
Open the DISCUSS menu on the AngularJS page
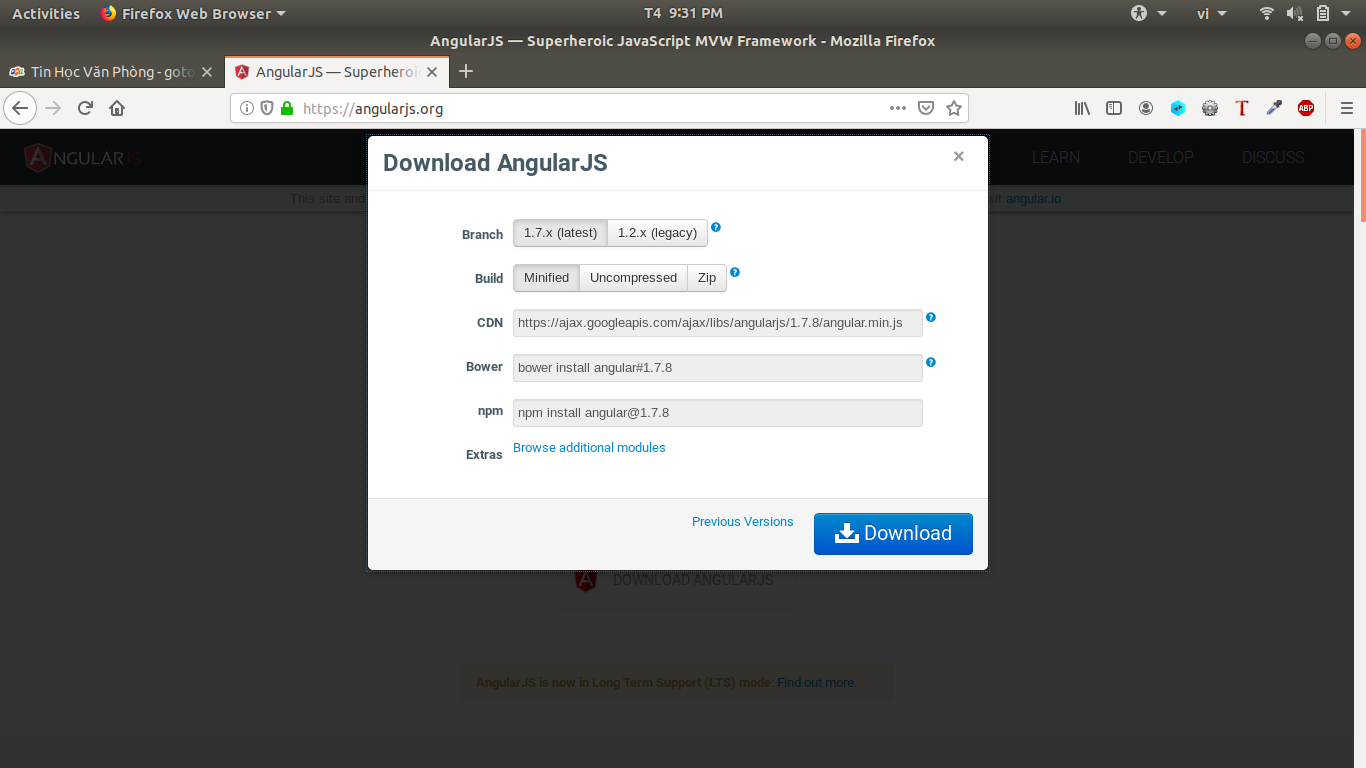pyautogui.click(x=1273, y=157)
